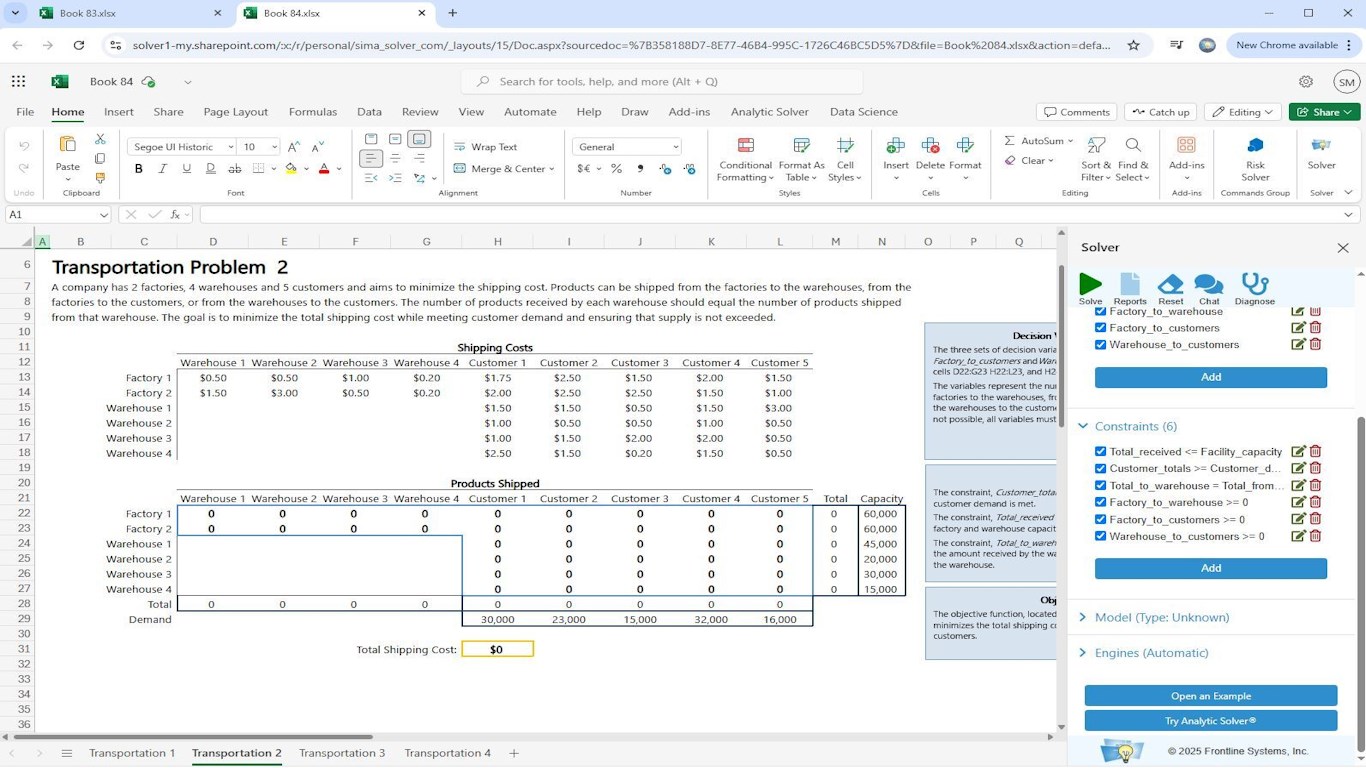The height and width of the screenshot is (768, 1366).
Task: Run the Solver with the green Solve icon
Action: [1090, 285]
